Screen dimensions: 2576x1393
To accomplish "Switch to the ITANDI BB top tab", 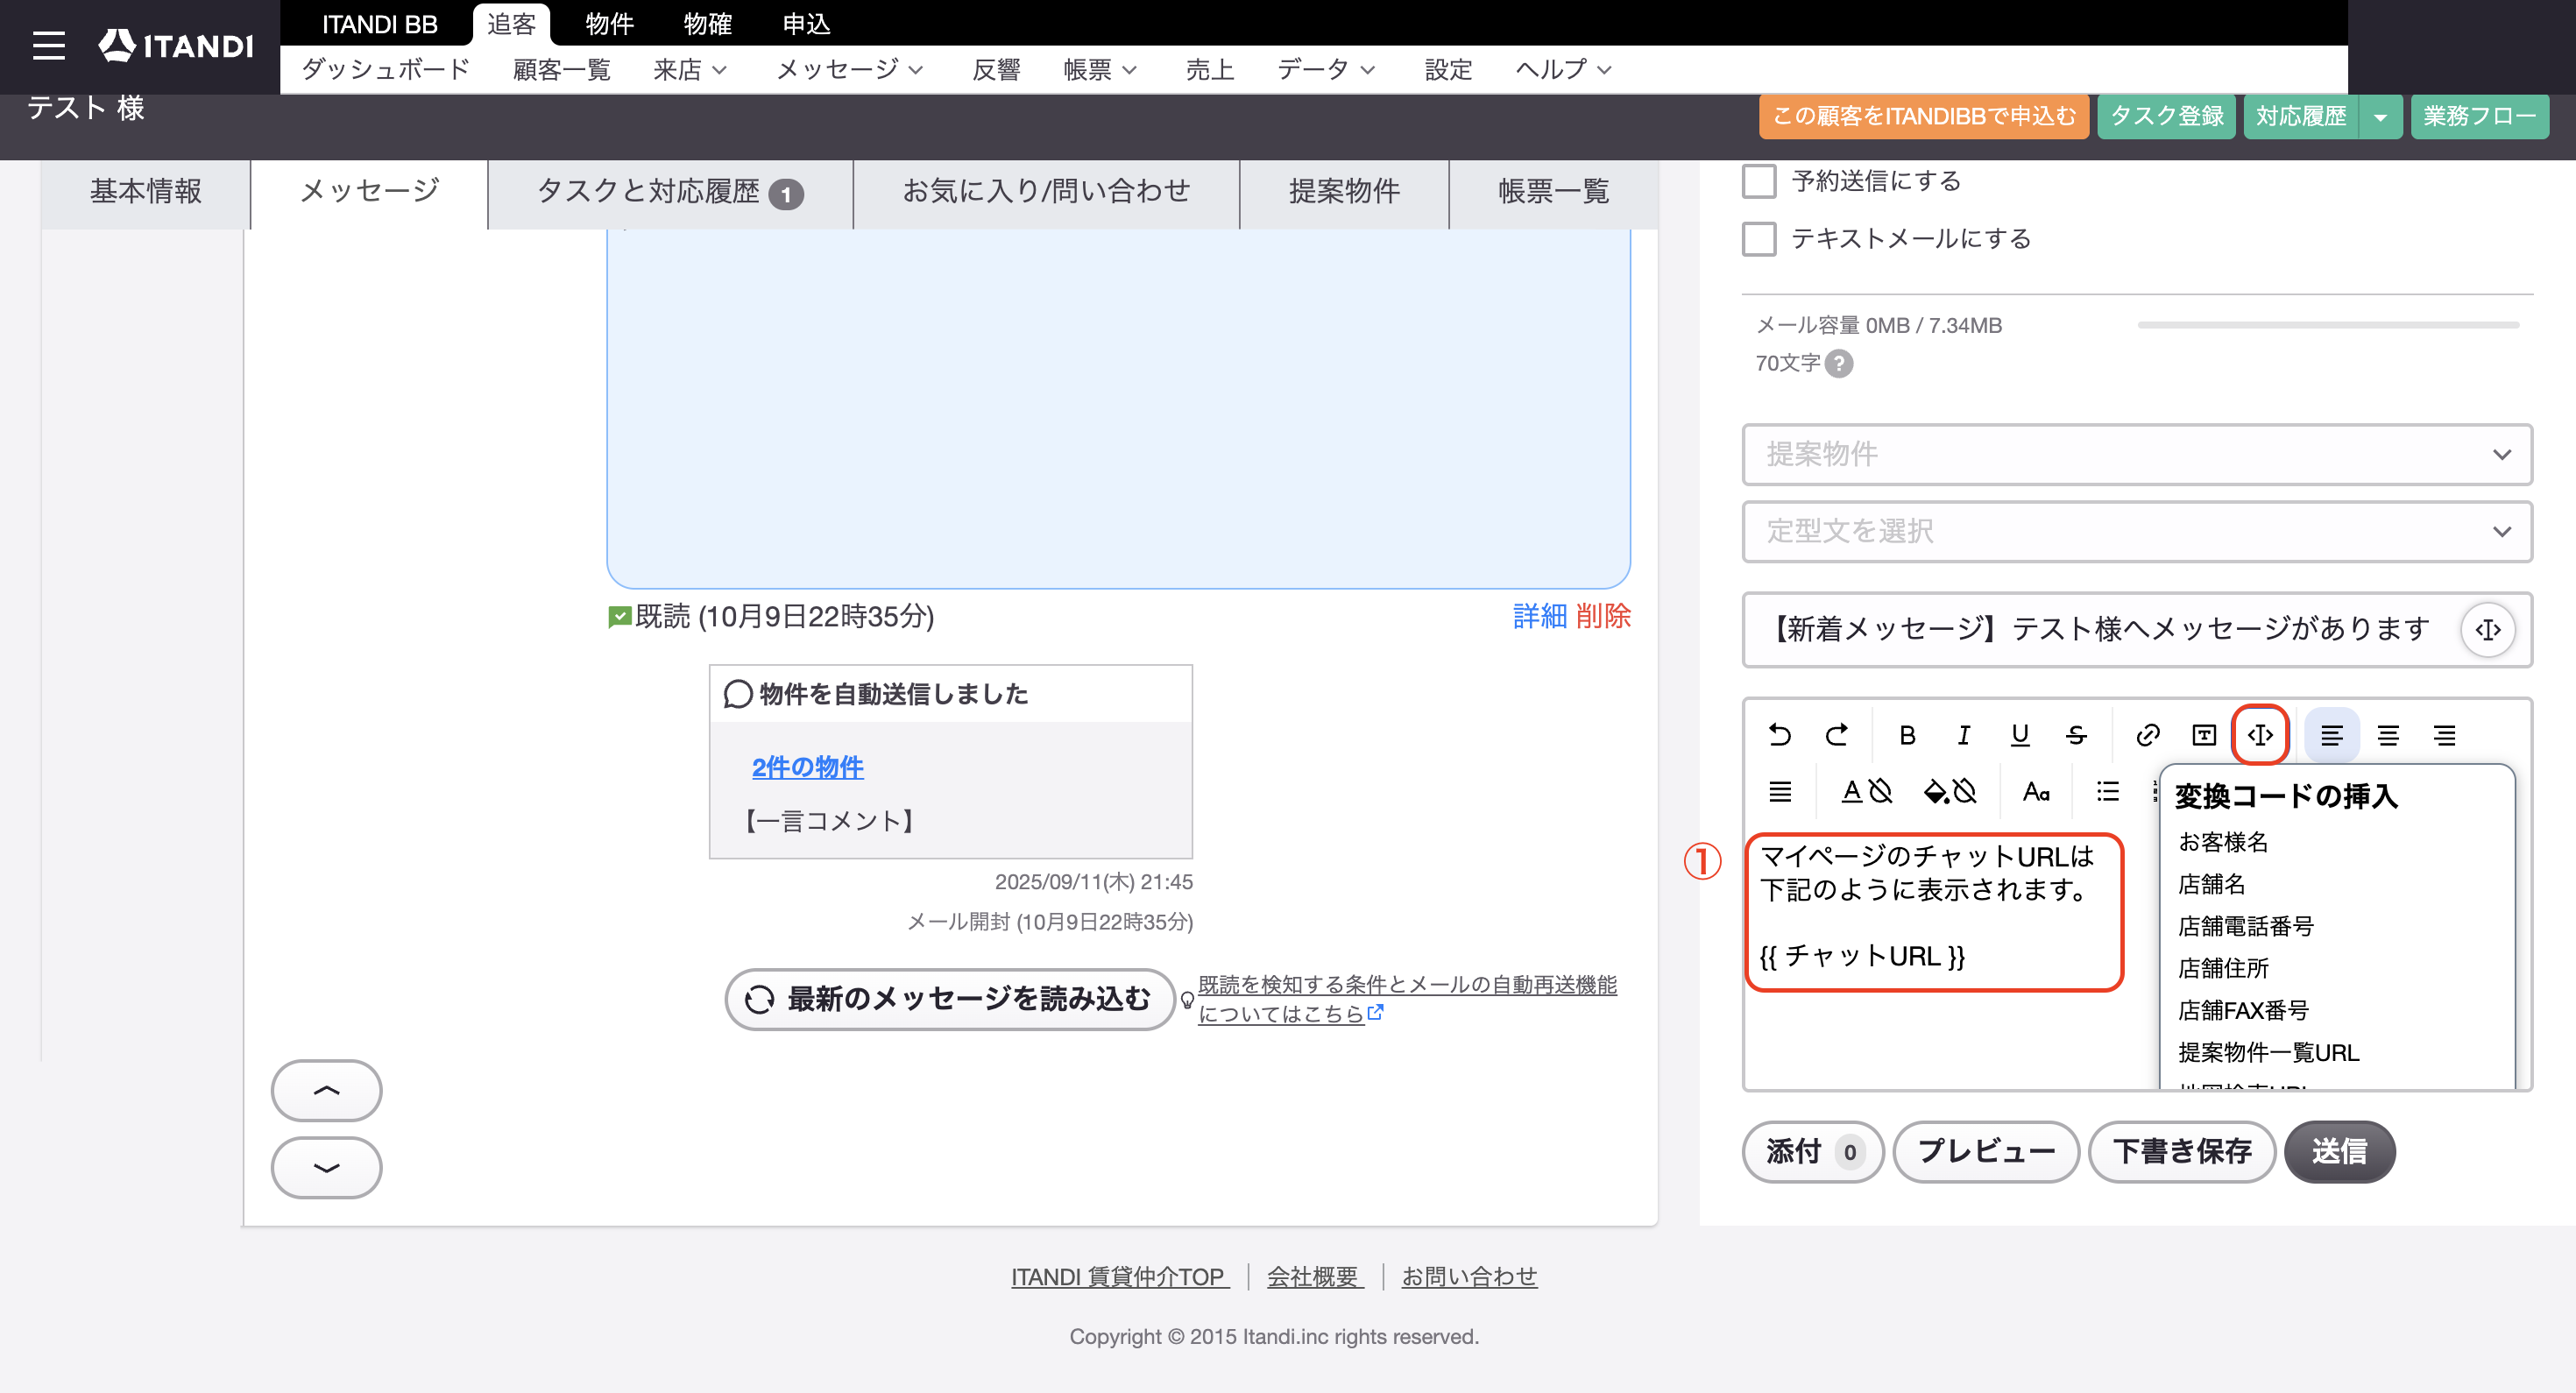I will (x=379, y=24).
